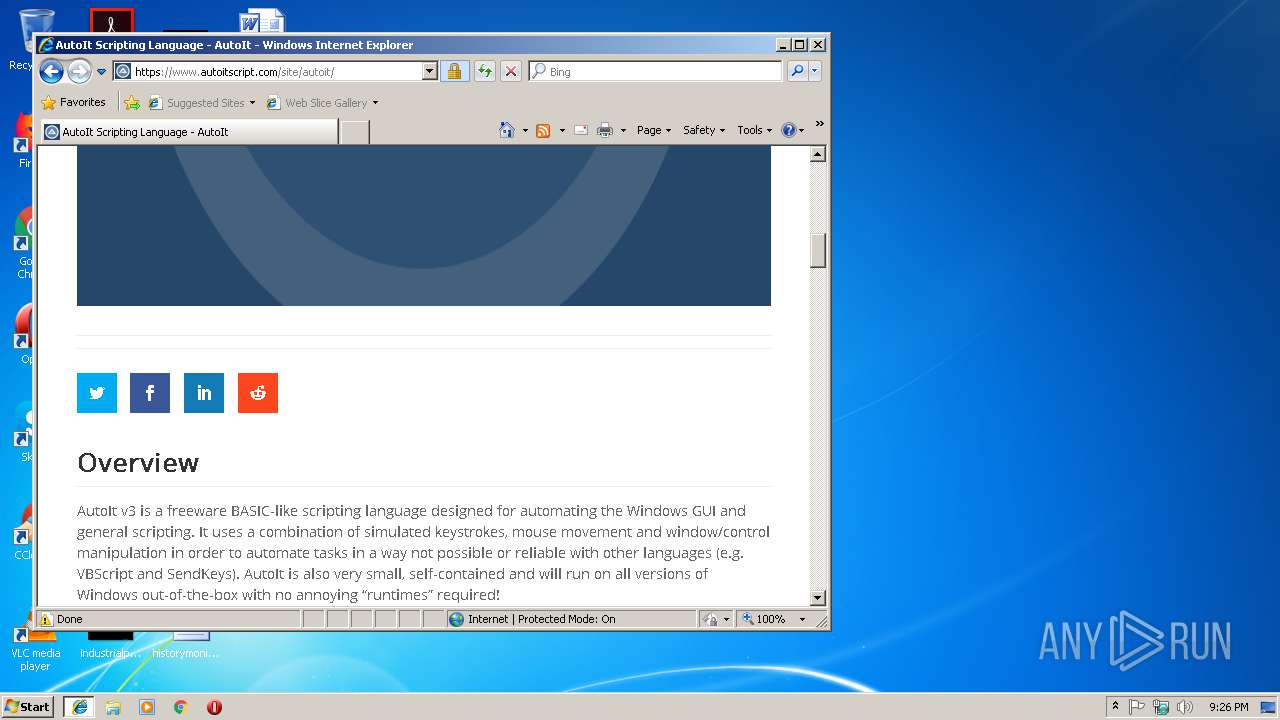
Task: Click the Print icon
Action: pos(605,130)
